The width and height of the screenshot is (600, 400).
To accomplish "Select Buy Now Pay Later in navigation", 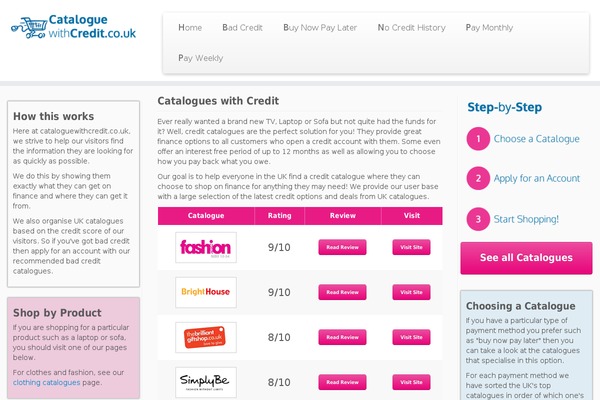I will coord(320,28).
